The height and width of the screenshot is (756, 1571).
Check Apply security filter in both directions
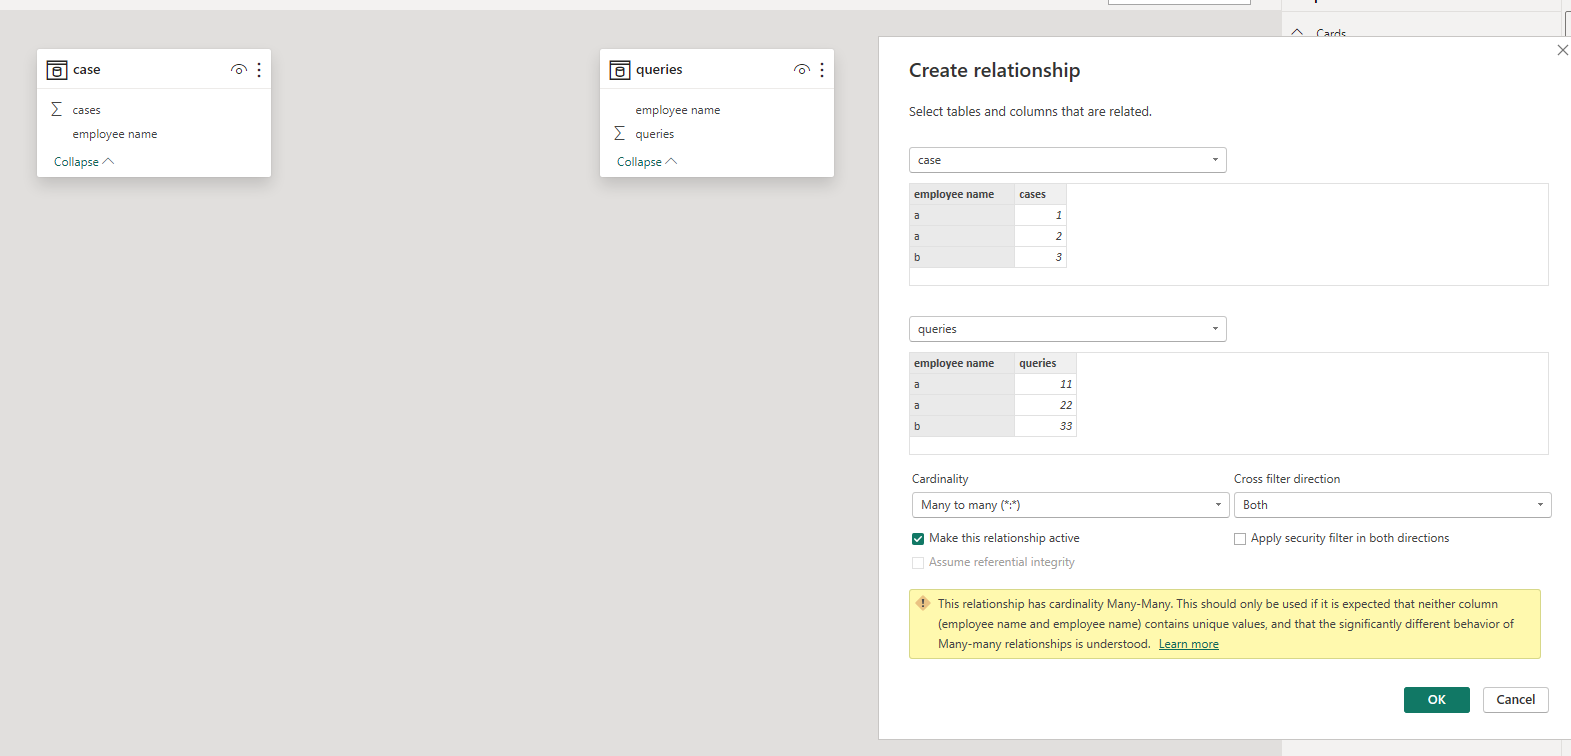[x=1240, y=539]
